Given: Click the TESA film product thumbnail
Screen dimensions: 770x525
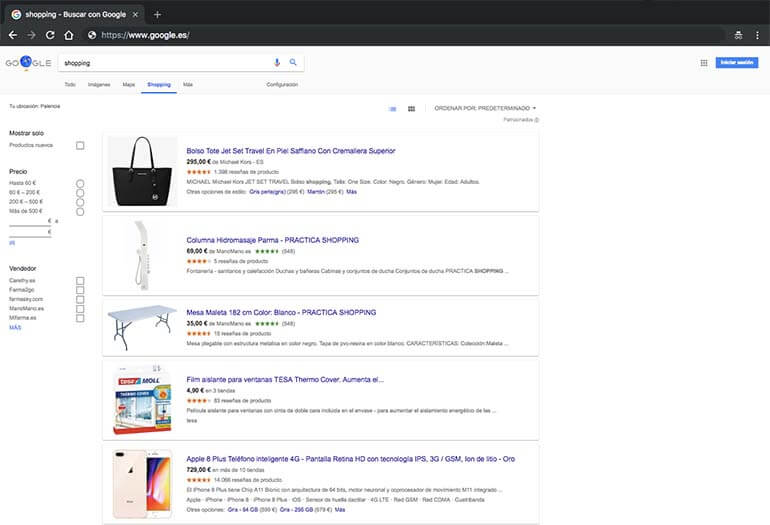Looking at the screenshot, I should point(142,399).
